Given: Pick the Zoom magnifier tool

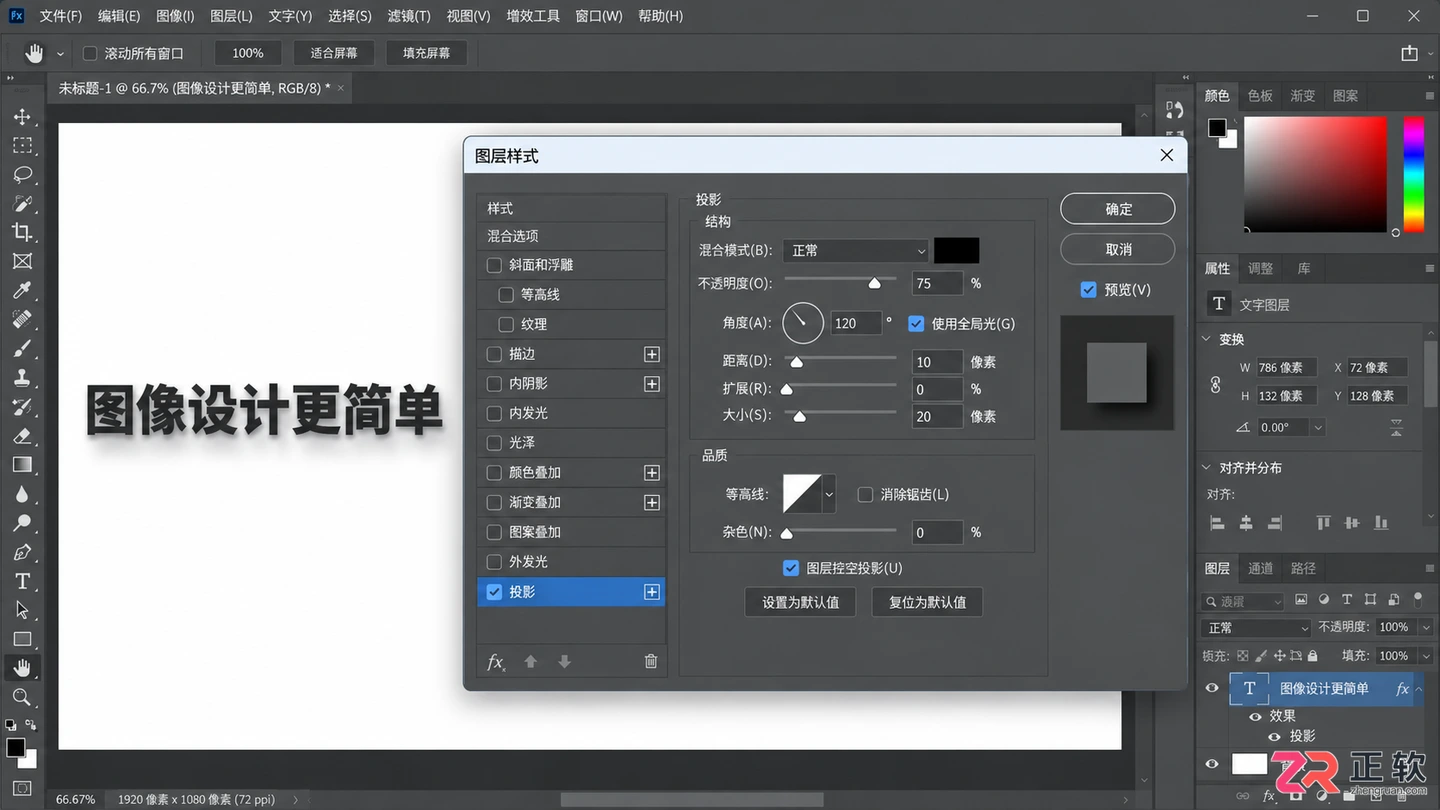Looking at the screenshot, I should (x=22, y=697).
